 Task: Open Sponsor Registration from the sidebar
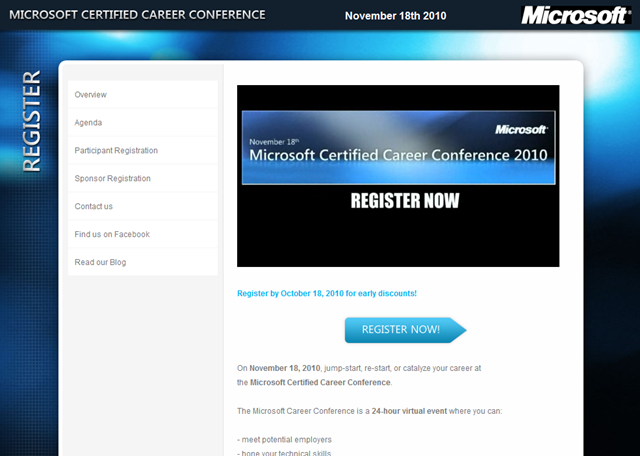coord(112,179)
